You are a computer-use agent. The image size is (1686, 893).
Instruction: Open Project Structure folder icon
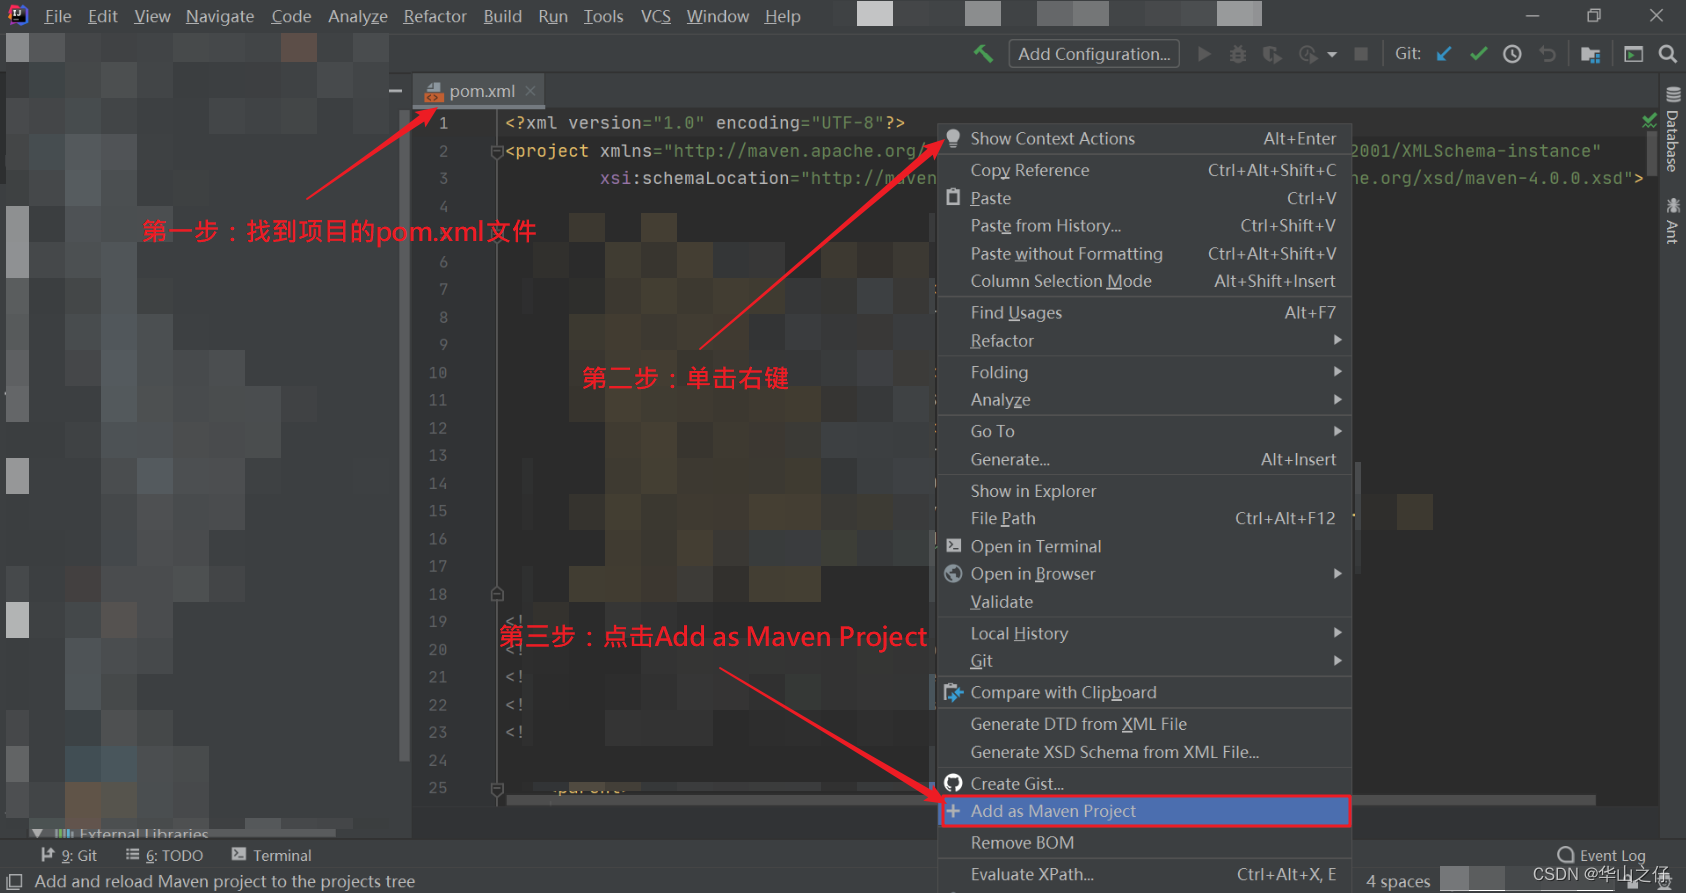pos(1590,54)
